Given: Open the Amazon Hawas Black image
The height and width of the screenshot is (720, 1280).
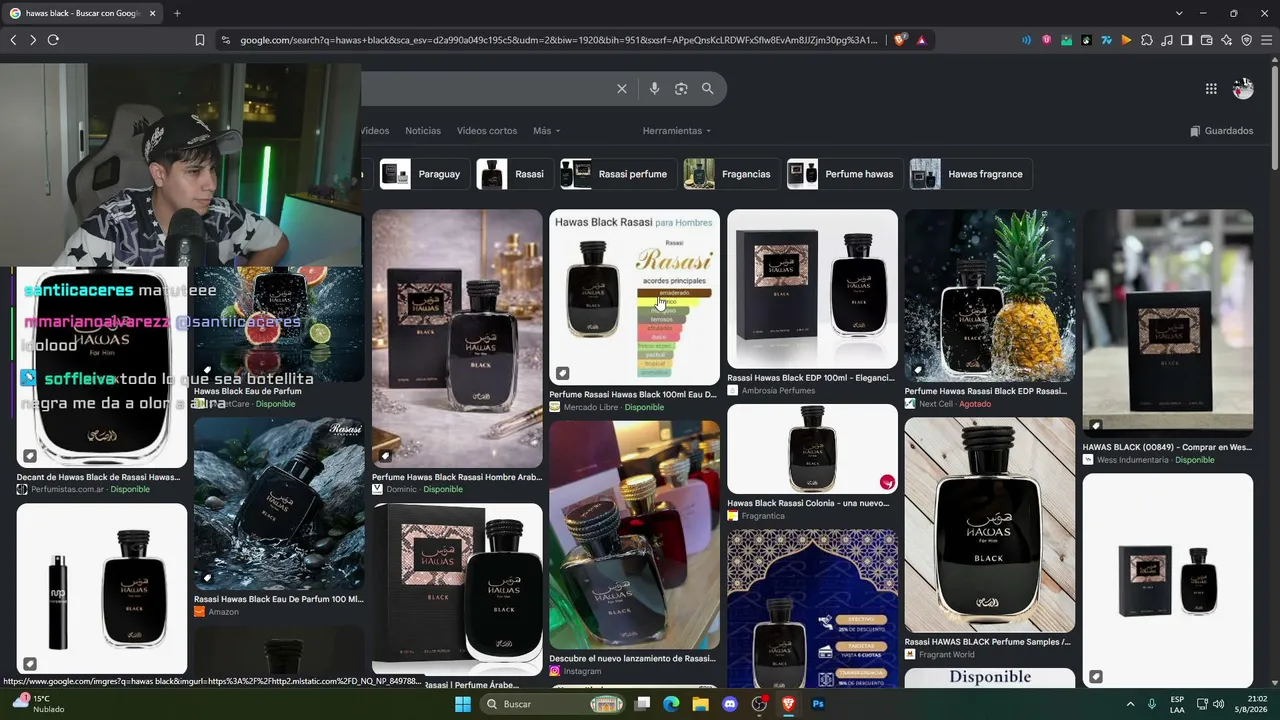Looking at the screenshot, I should tap(279, 503).
